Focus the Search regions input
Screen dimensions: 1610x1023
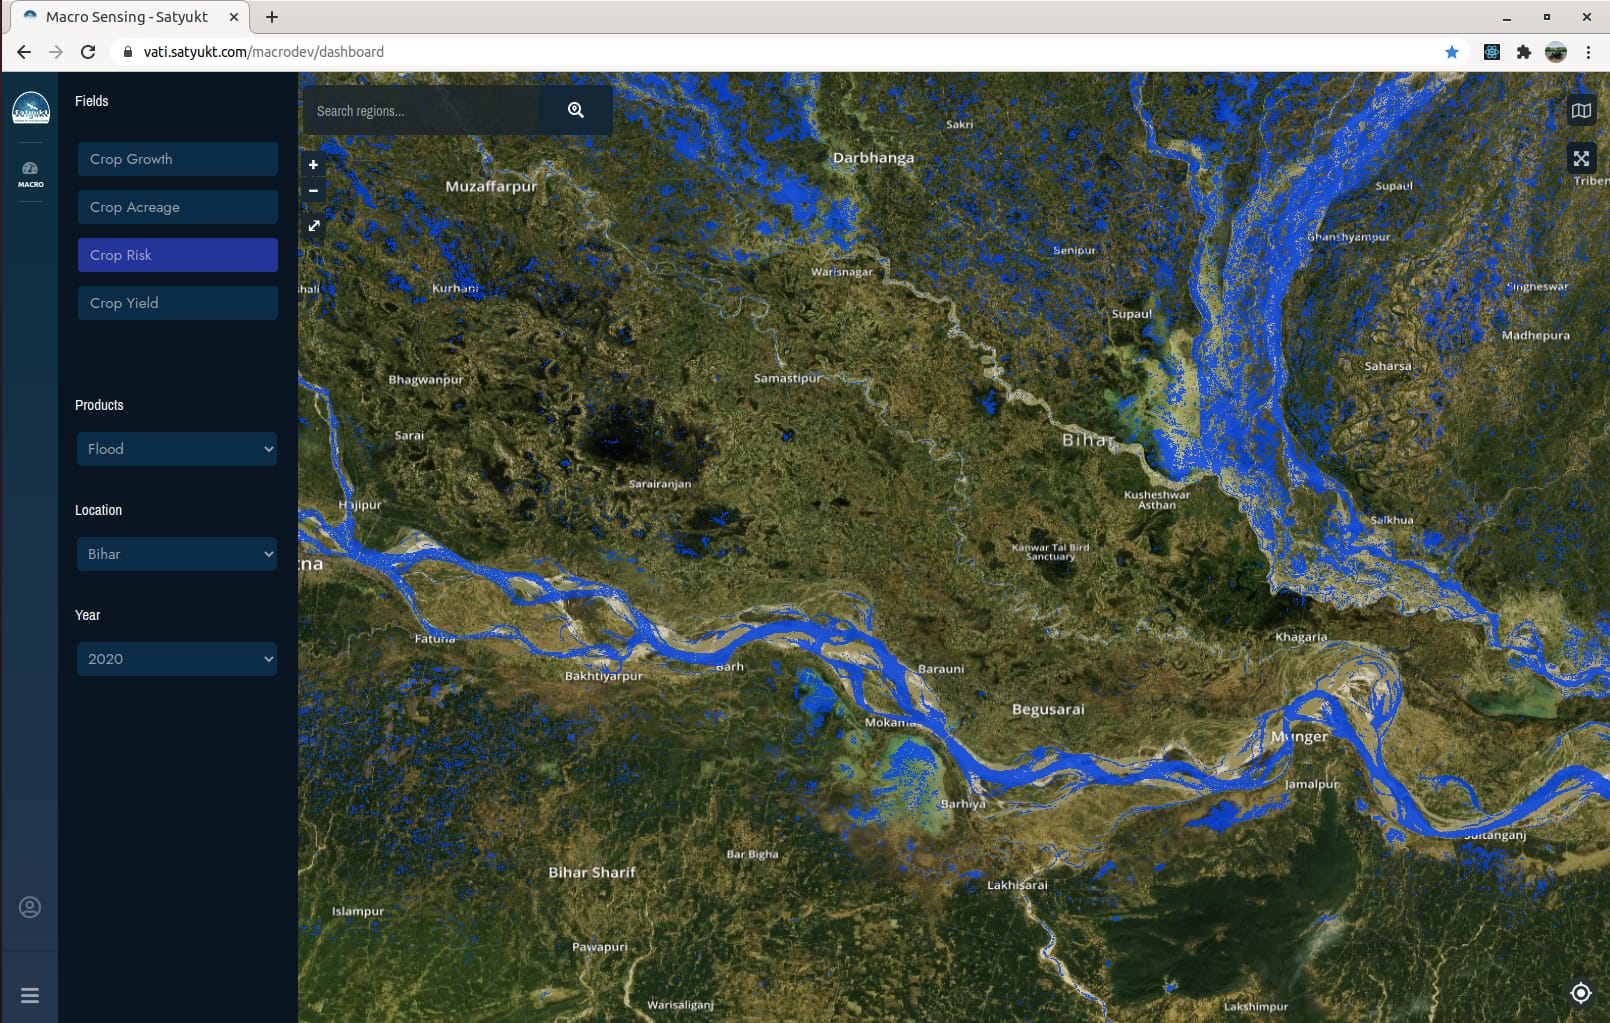422,111
